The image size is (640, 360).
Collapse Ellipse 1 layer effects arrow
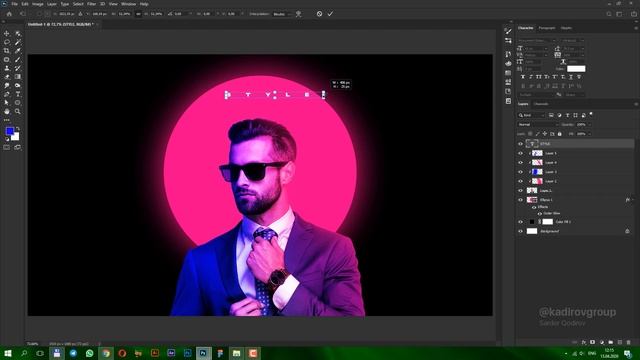[x=633, y=200]
